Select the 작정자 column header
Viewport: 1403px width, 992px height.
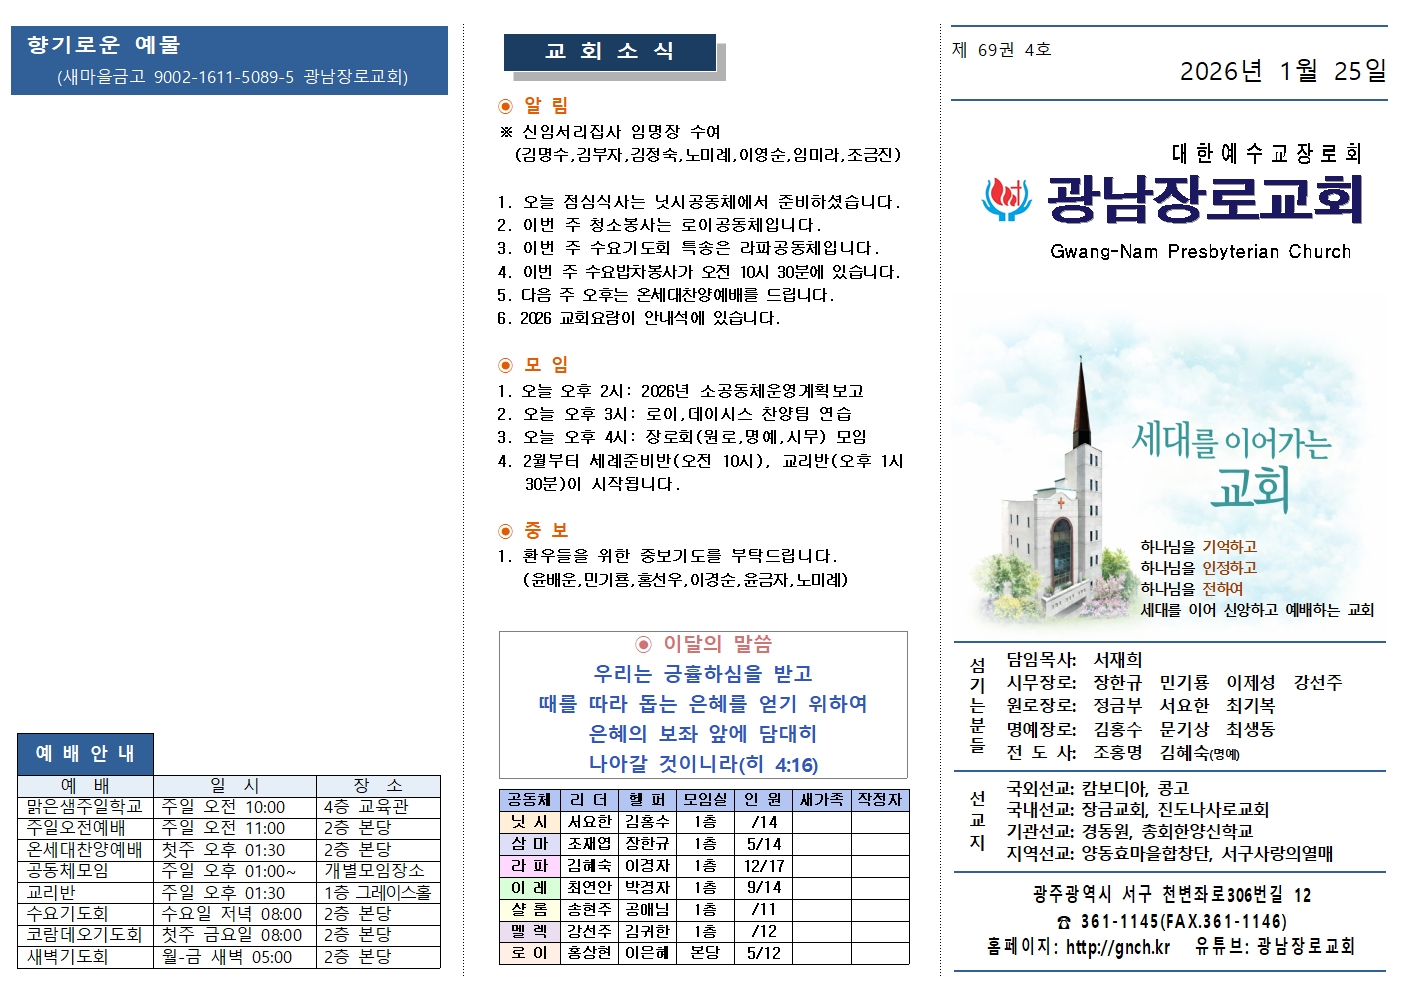pyautogui.click(x=880, y=800)
